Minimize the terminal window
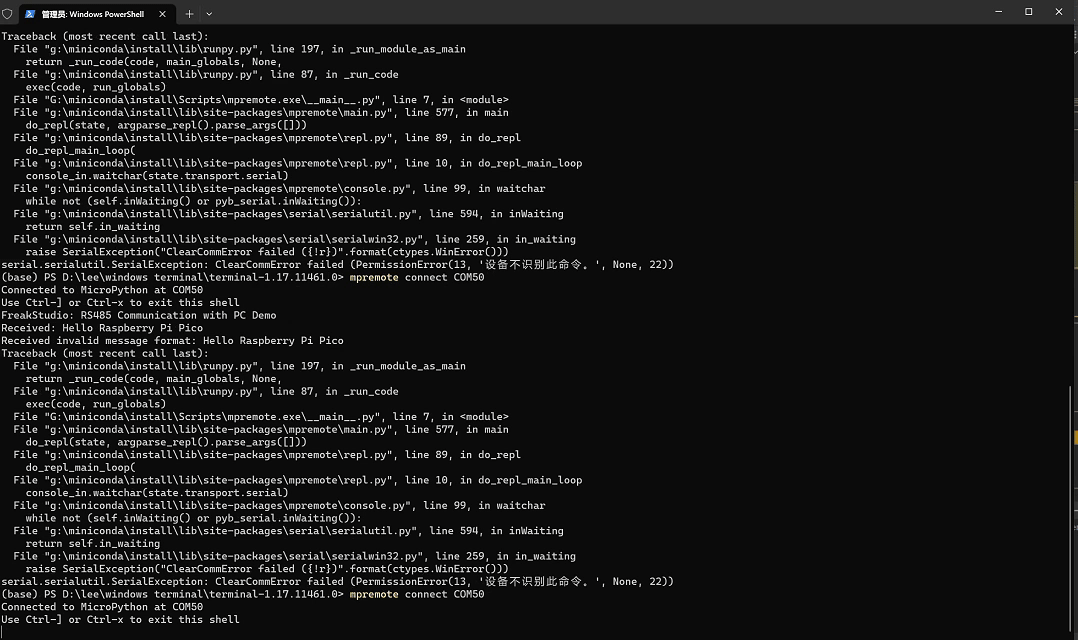1078x640 pixels. 998,12
